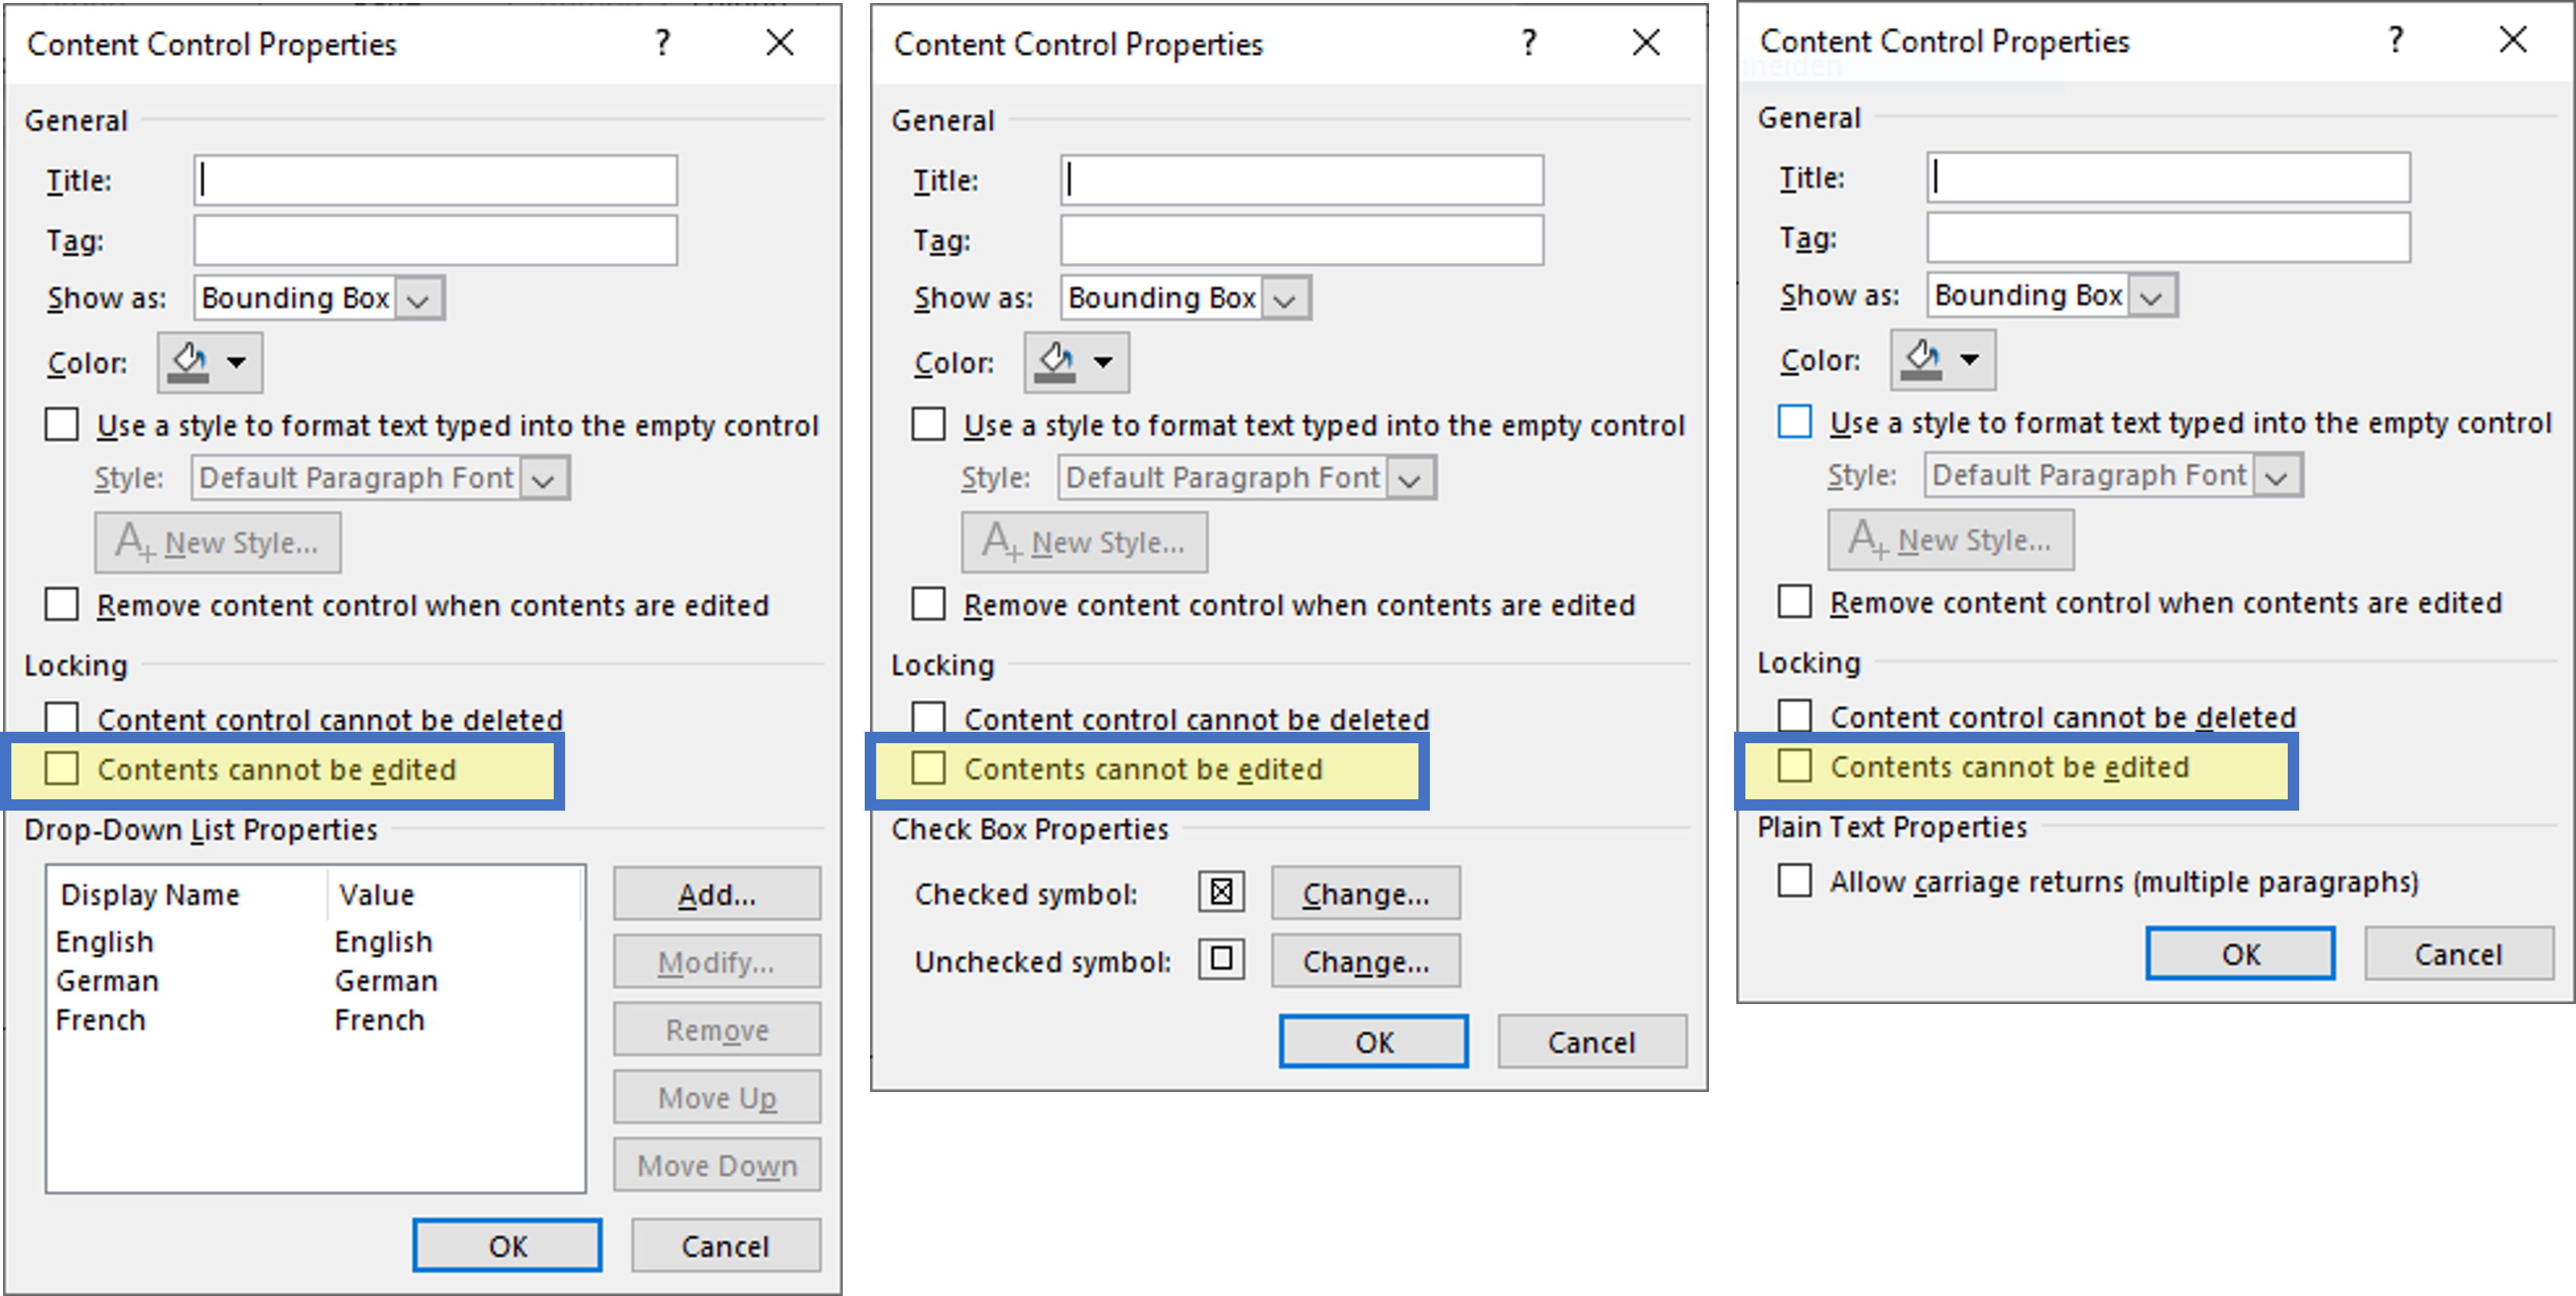Click New Style... in Check Box dialog
Screen dimensions: 2576x1296
1084,542
